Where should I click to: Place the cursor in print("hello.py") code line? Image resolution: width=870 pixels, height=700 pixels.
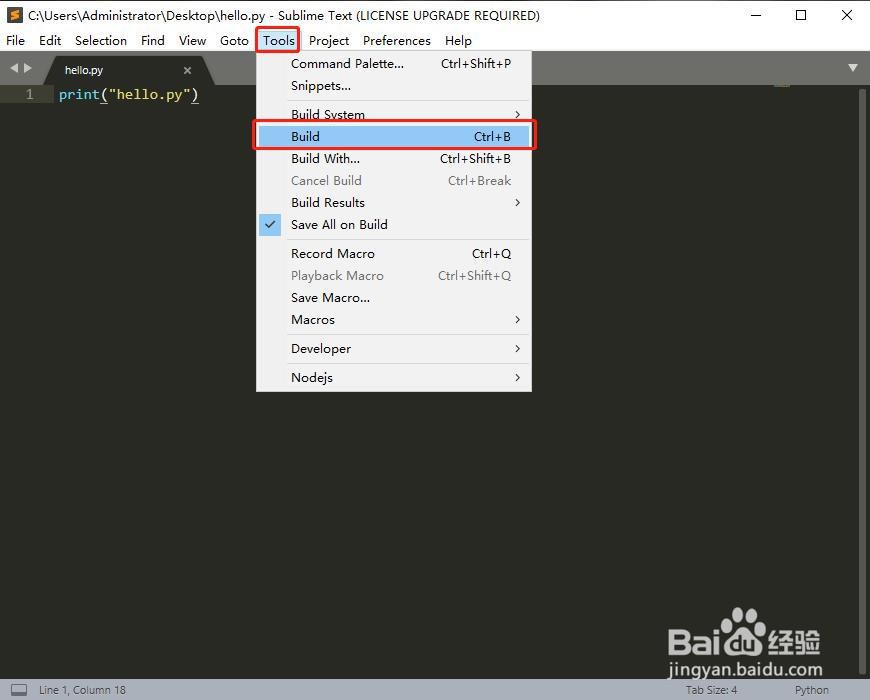pyautogui.click(x=129, y=95)
